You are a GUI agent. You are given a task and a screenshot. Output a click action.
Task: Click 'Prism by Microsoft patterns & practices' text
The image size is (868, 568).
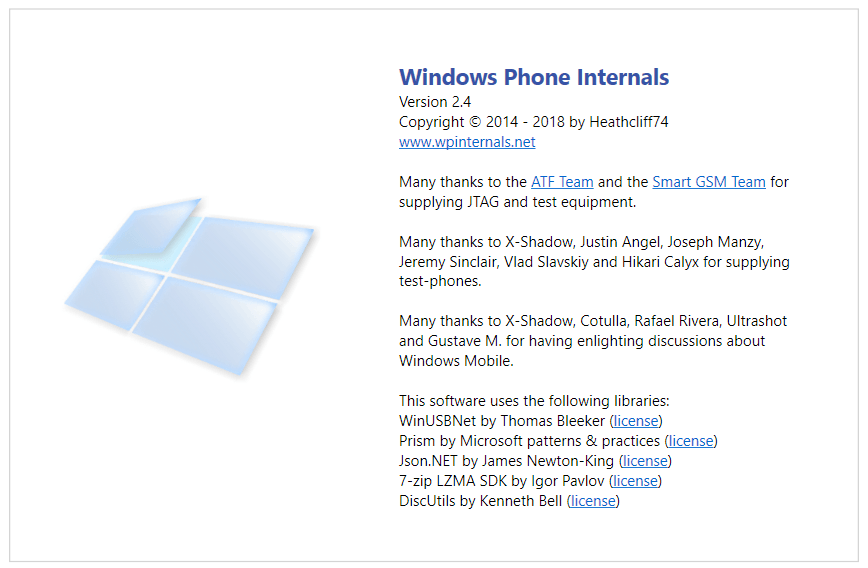529,441
